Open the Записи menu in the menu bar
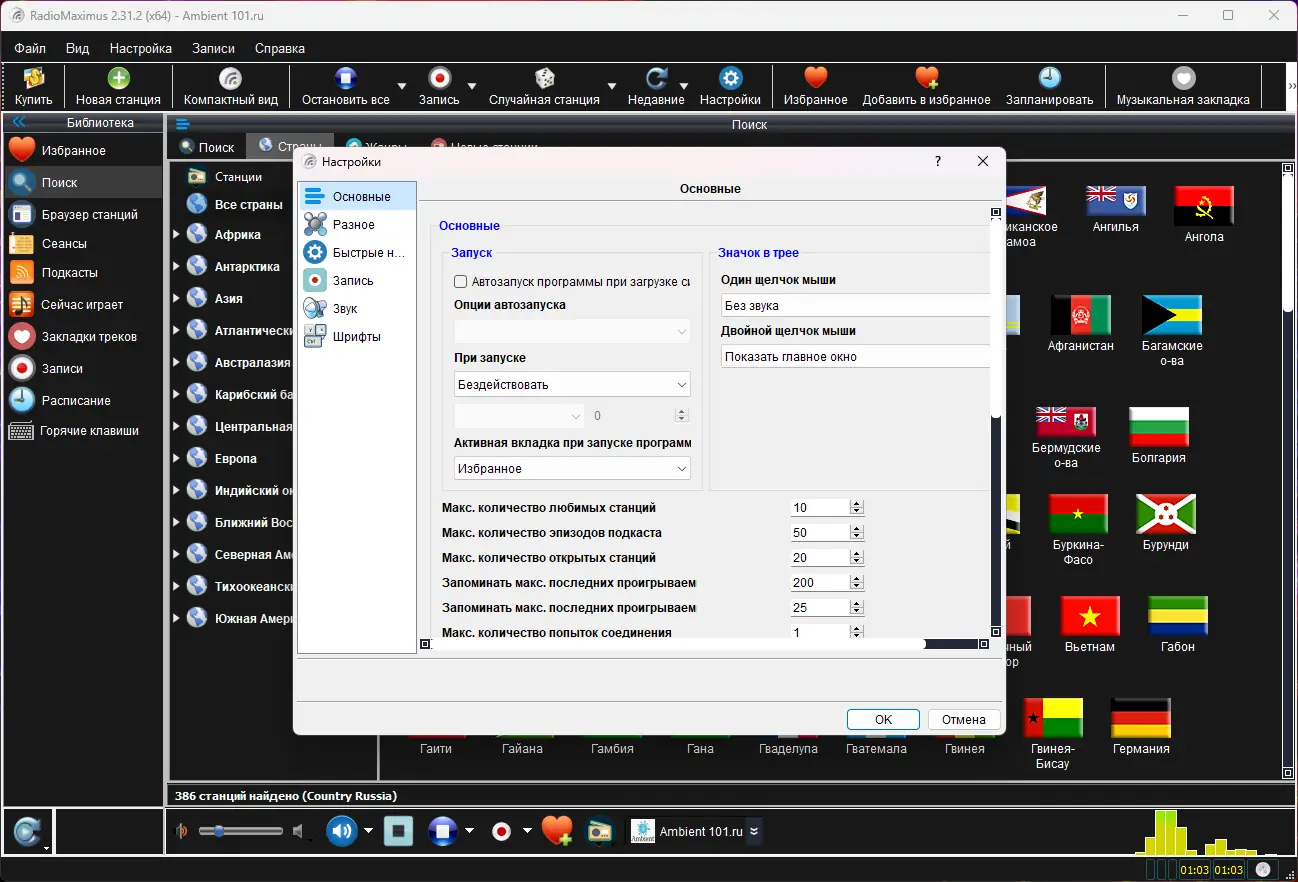Image resolution: width=1298 pixels, height=882 pixels. [213, 48]
